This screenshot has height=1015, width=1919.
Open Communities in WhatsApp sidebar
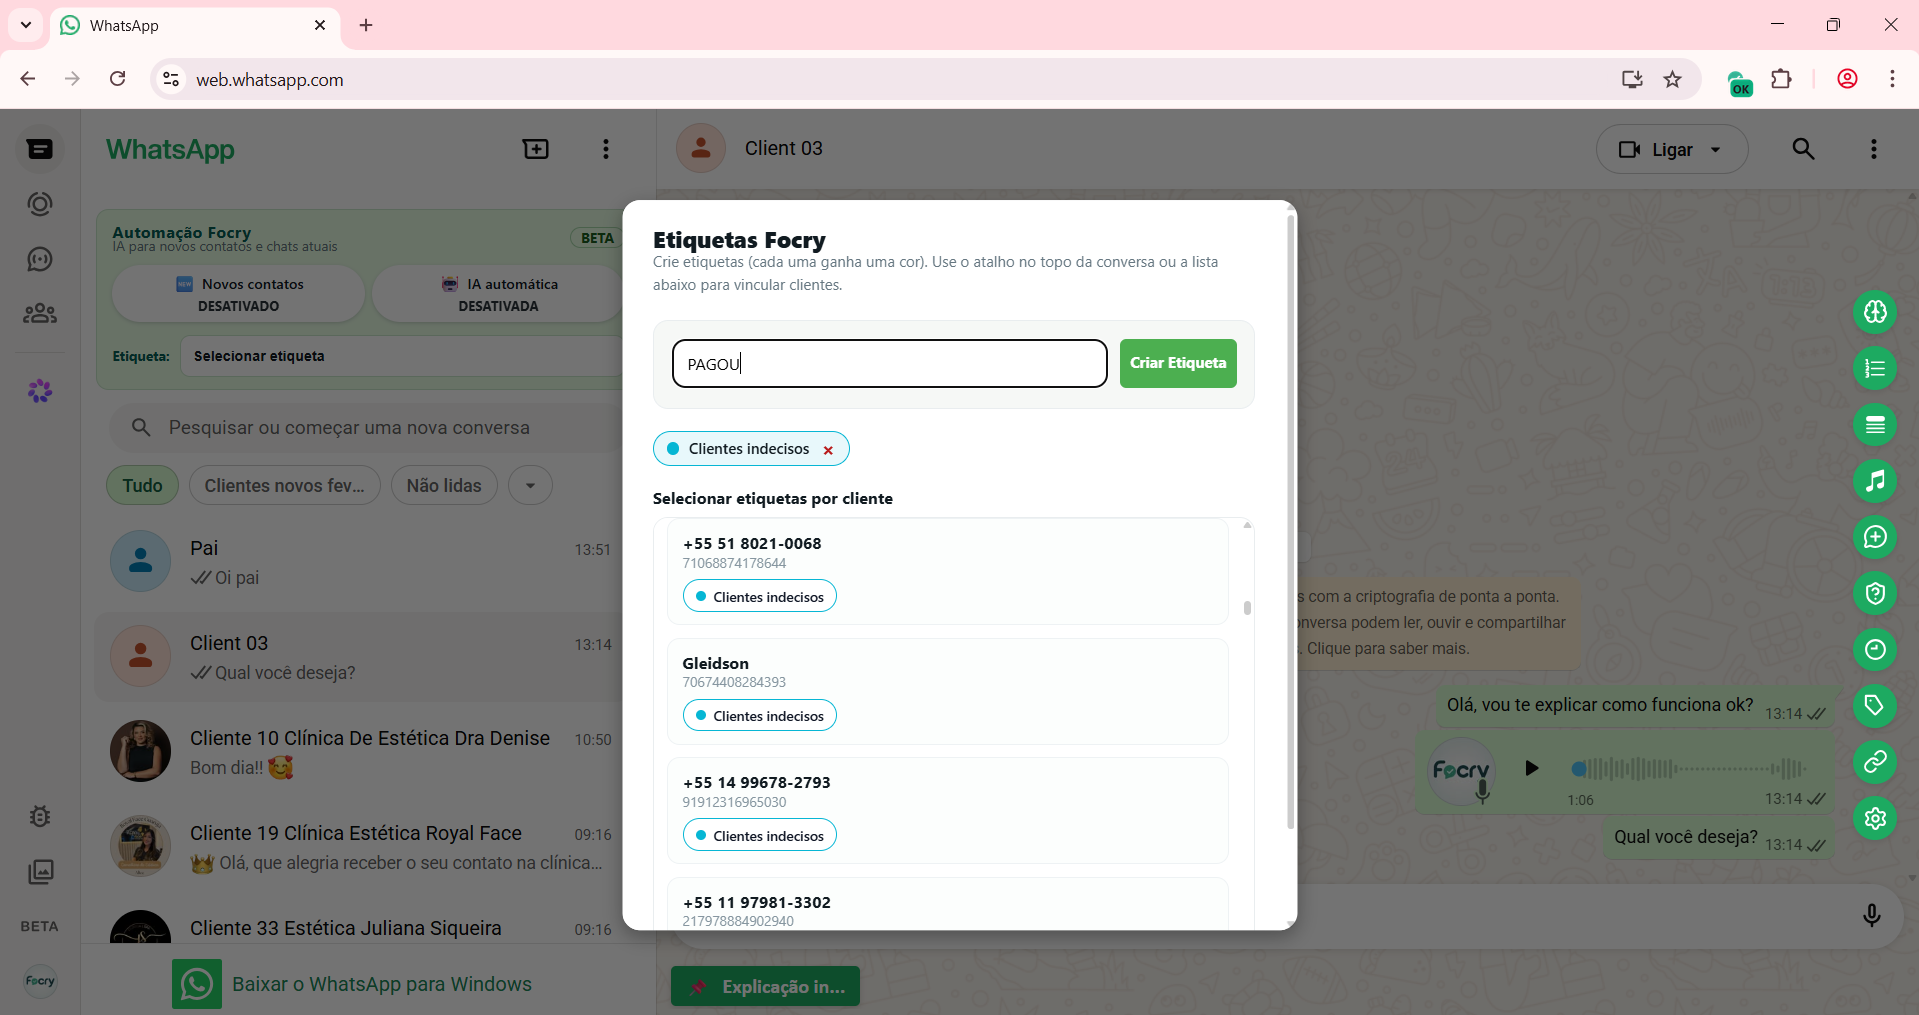coord(39,313)
